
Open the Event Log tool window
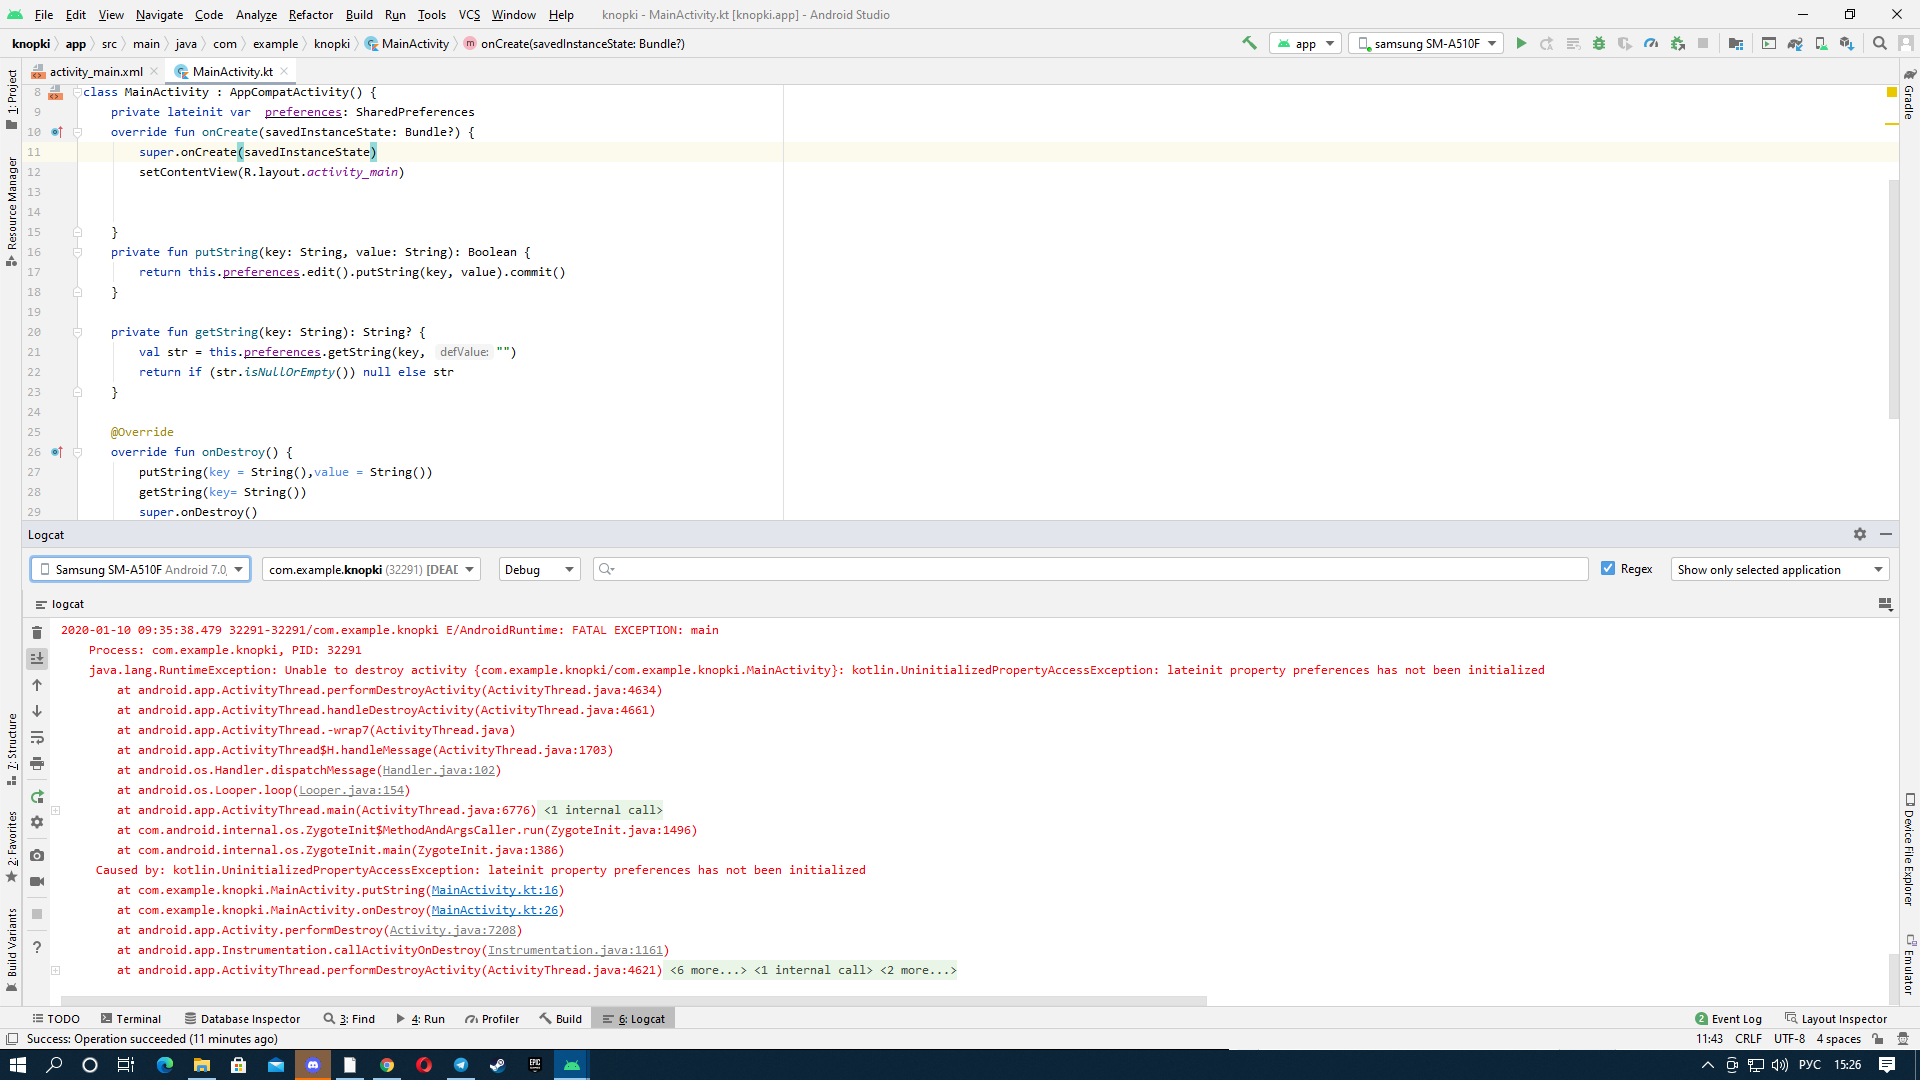(1729, 1018)
